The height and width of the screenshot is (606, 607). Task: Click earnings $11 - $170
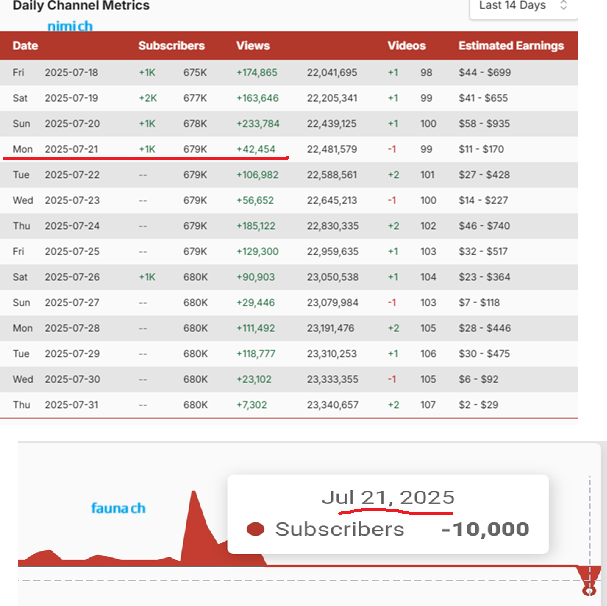(481, 149)
